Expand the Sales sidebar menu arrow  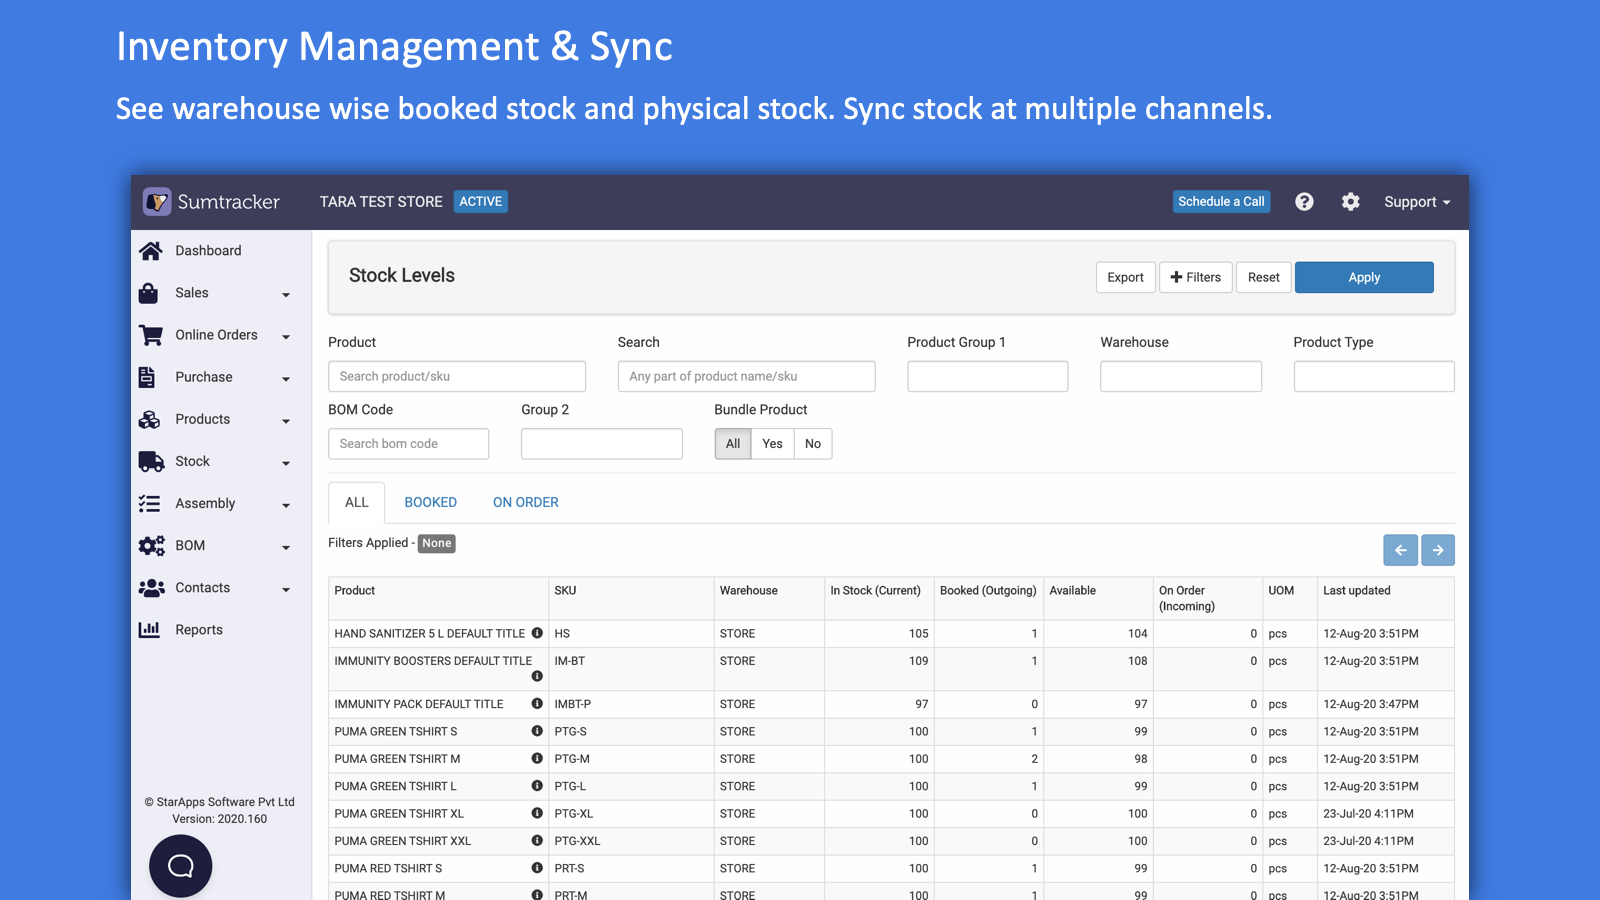tap(286, 294)
